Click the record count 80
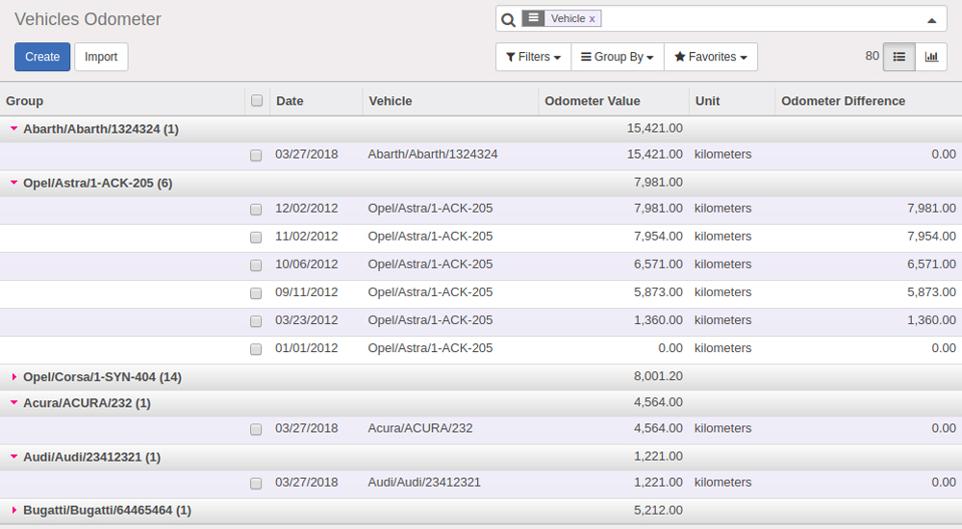This screenshot has height=529, width=962. coord(872,56)
